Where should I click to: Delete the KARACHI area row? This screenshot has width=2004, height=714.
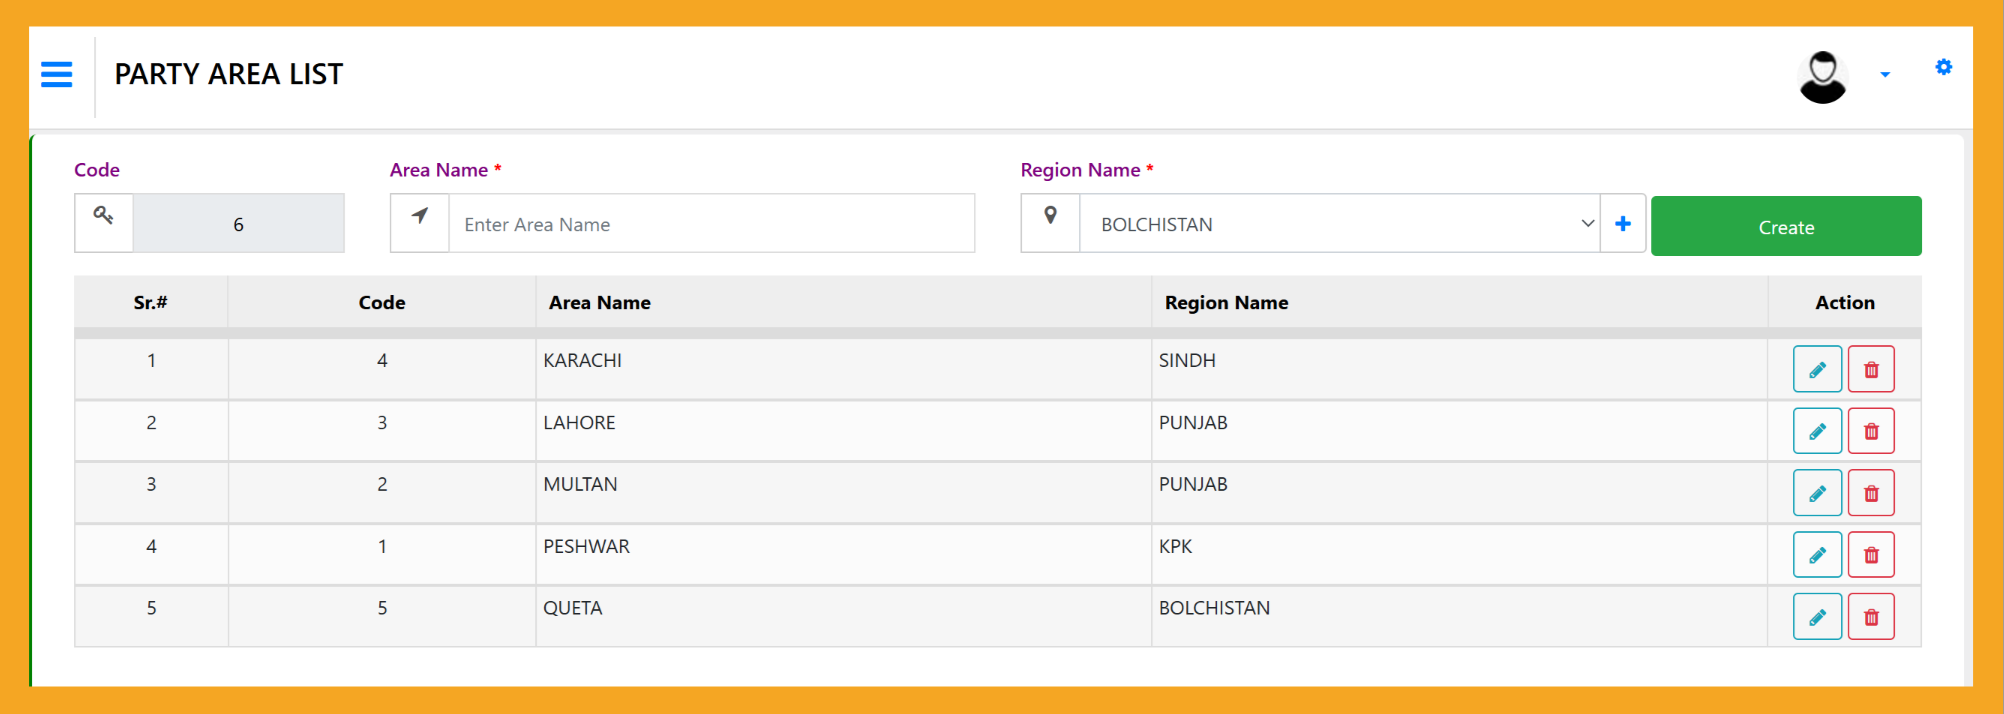1871,370
